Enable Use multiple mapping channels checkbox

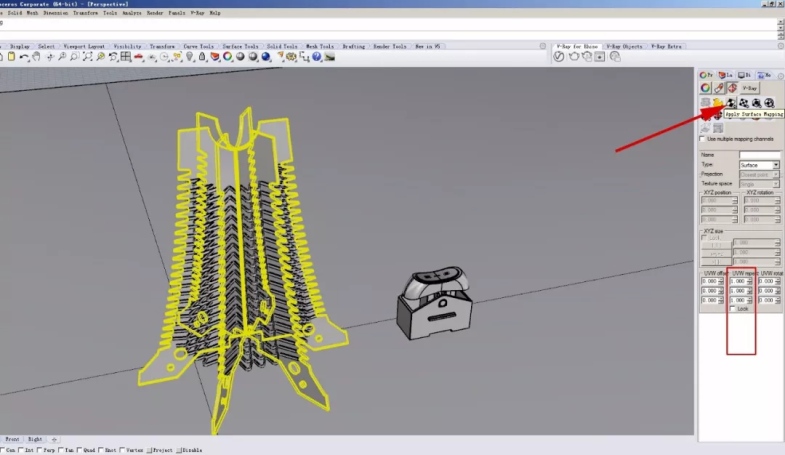[x=702, y=138]
